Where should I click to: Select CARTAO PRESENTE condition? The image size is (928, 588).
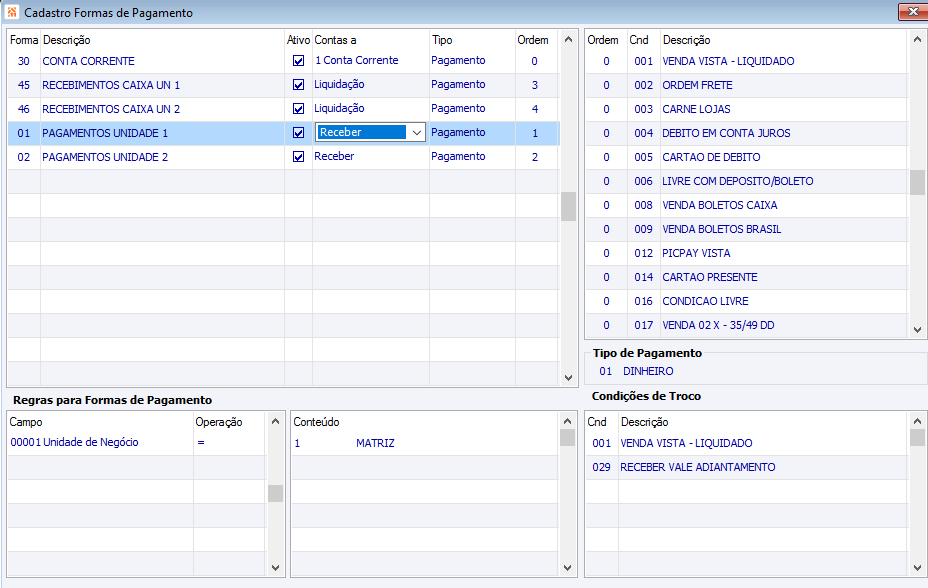[x=710, y=277]
